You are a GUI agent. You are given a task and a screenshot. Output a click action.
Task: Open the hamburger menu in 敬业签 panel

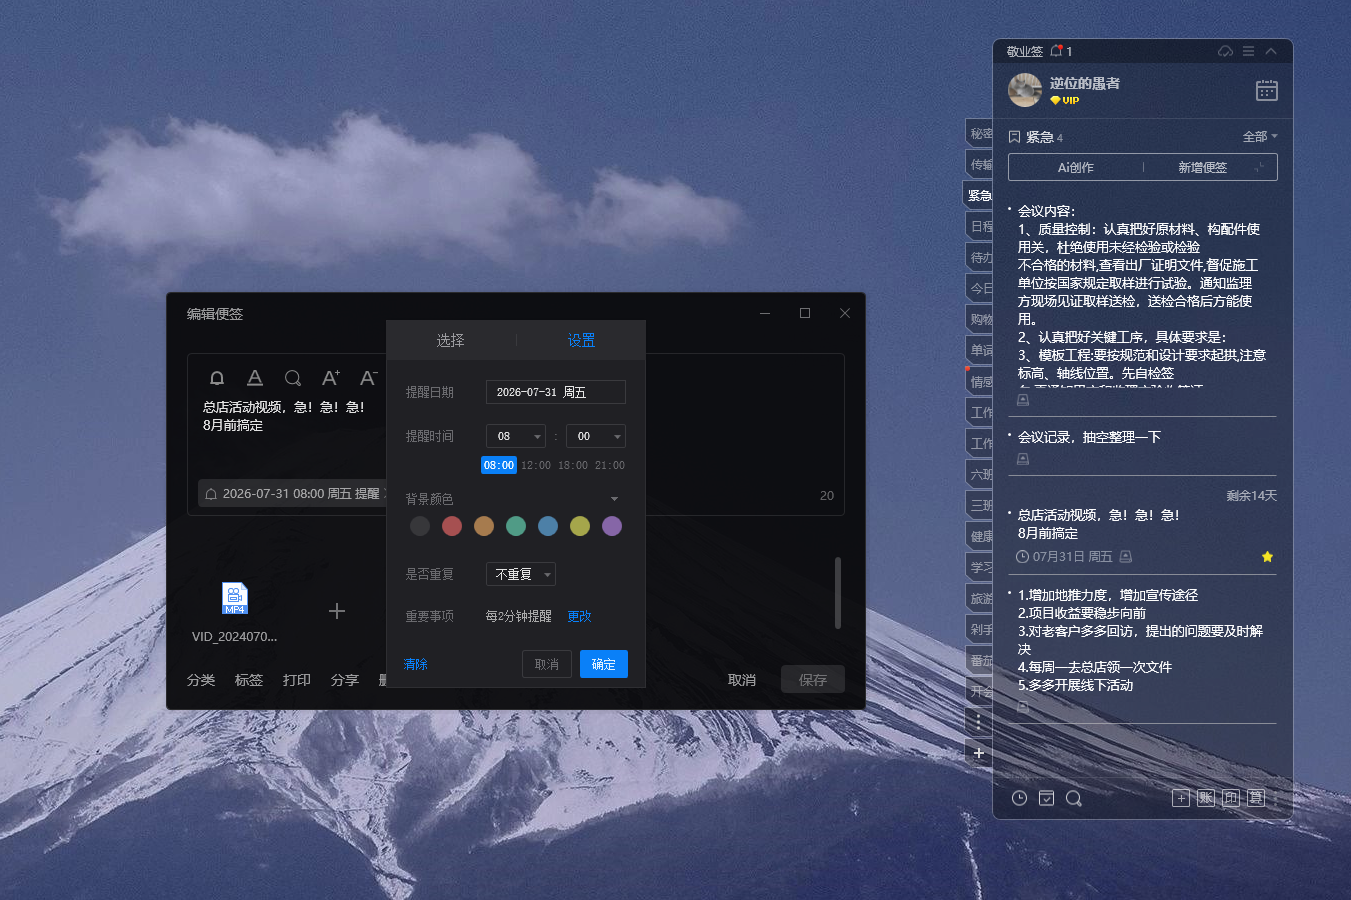(1248, 51)
